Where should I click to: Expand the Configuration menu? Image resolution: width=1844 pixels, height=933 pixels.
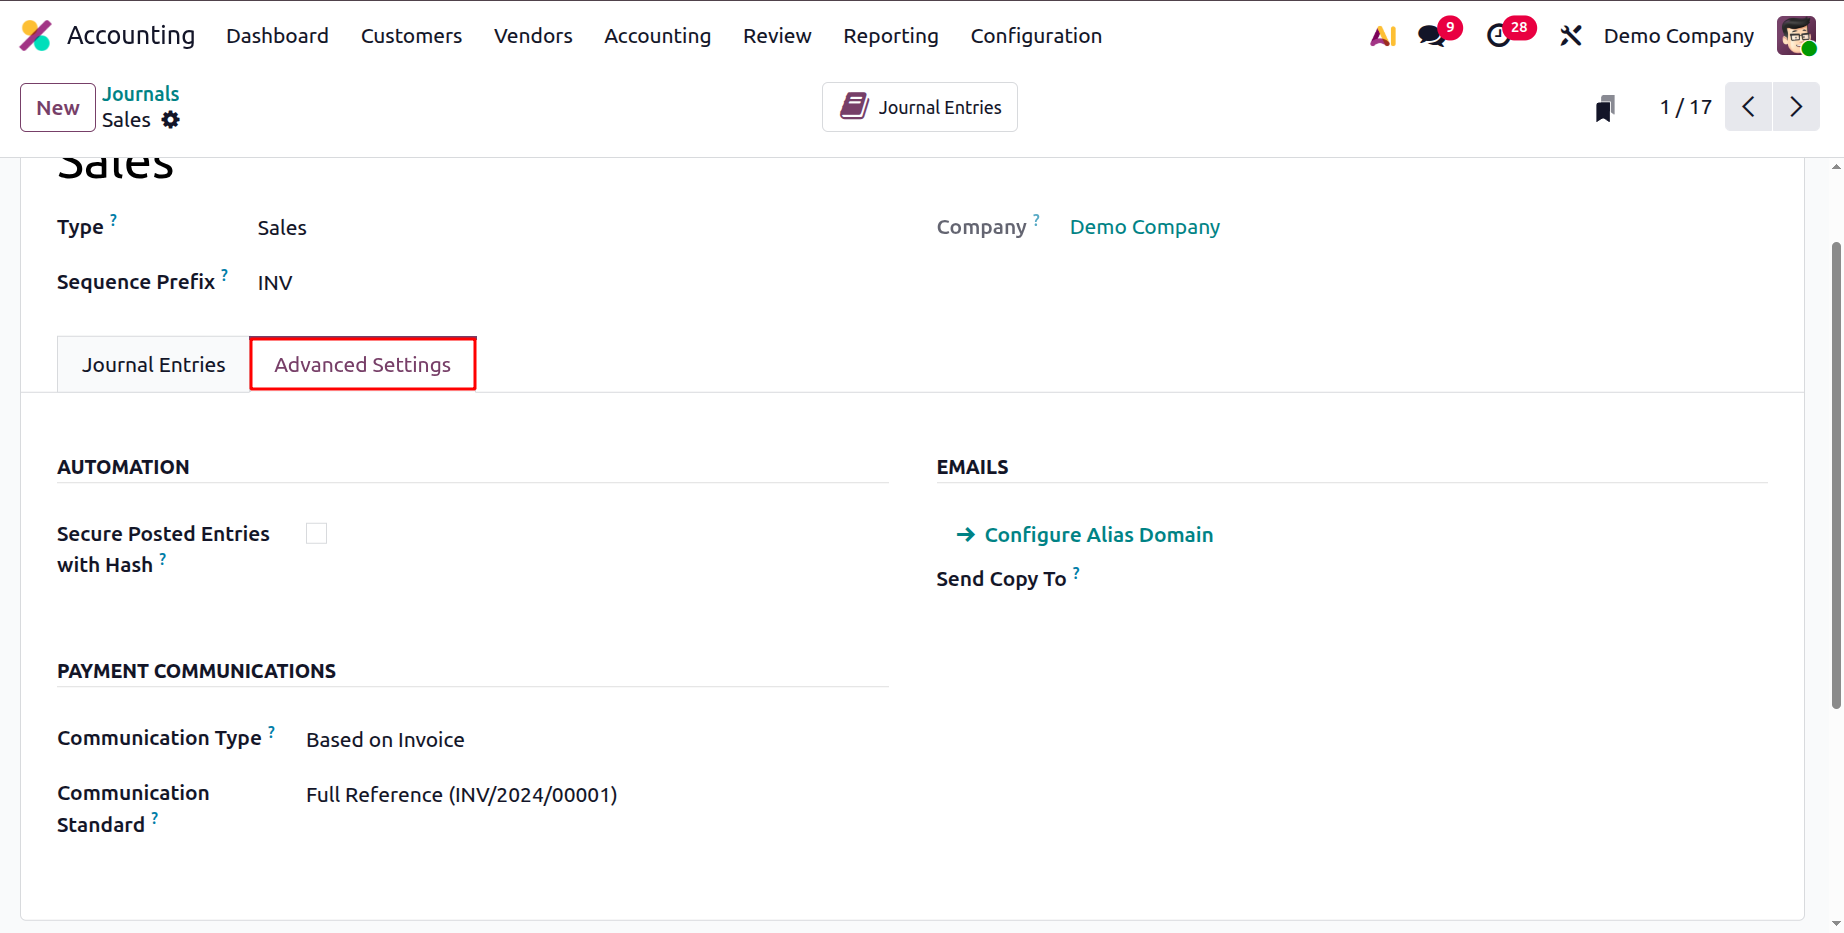(x=1036, y=36)
